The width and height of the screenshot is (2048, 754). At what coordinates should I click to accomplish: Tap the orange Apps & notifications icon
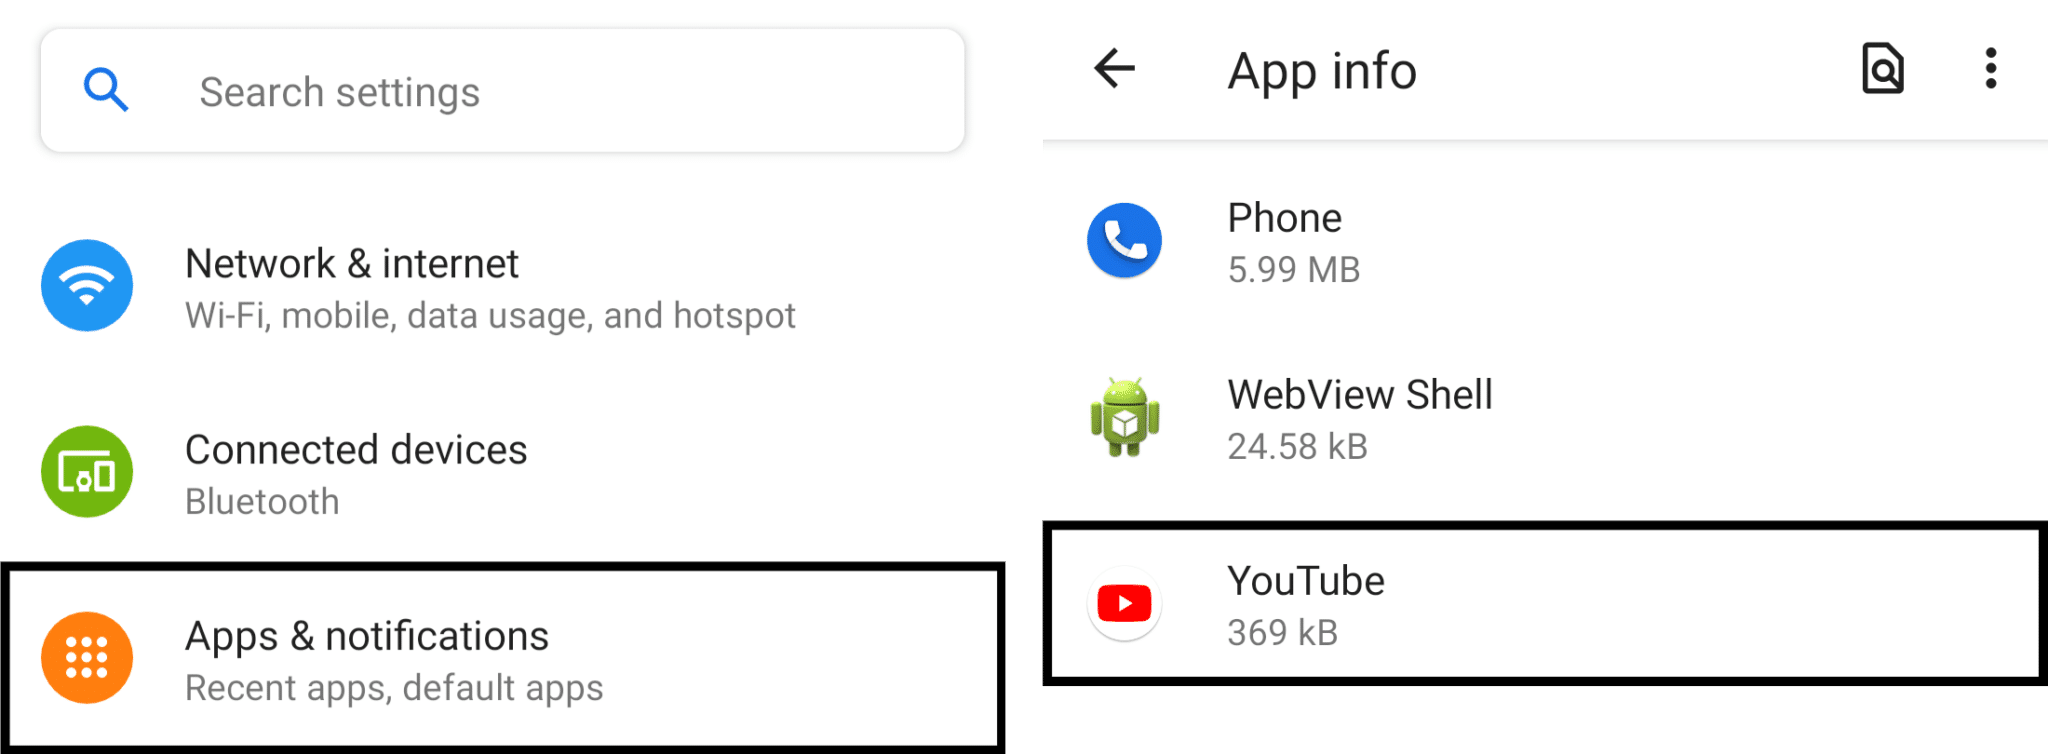pos(87,658)
